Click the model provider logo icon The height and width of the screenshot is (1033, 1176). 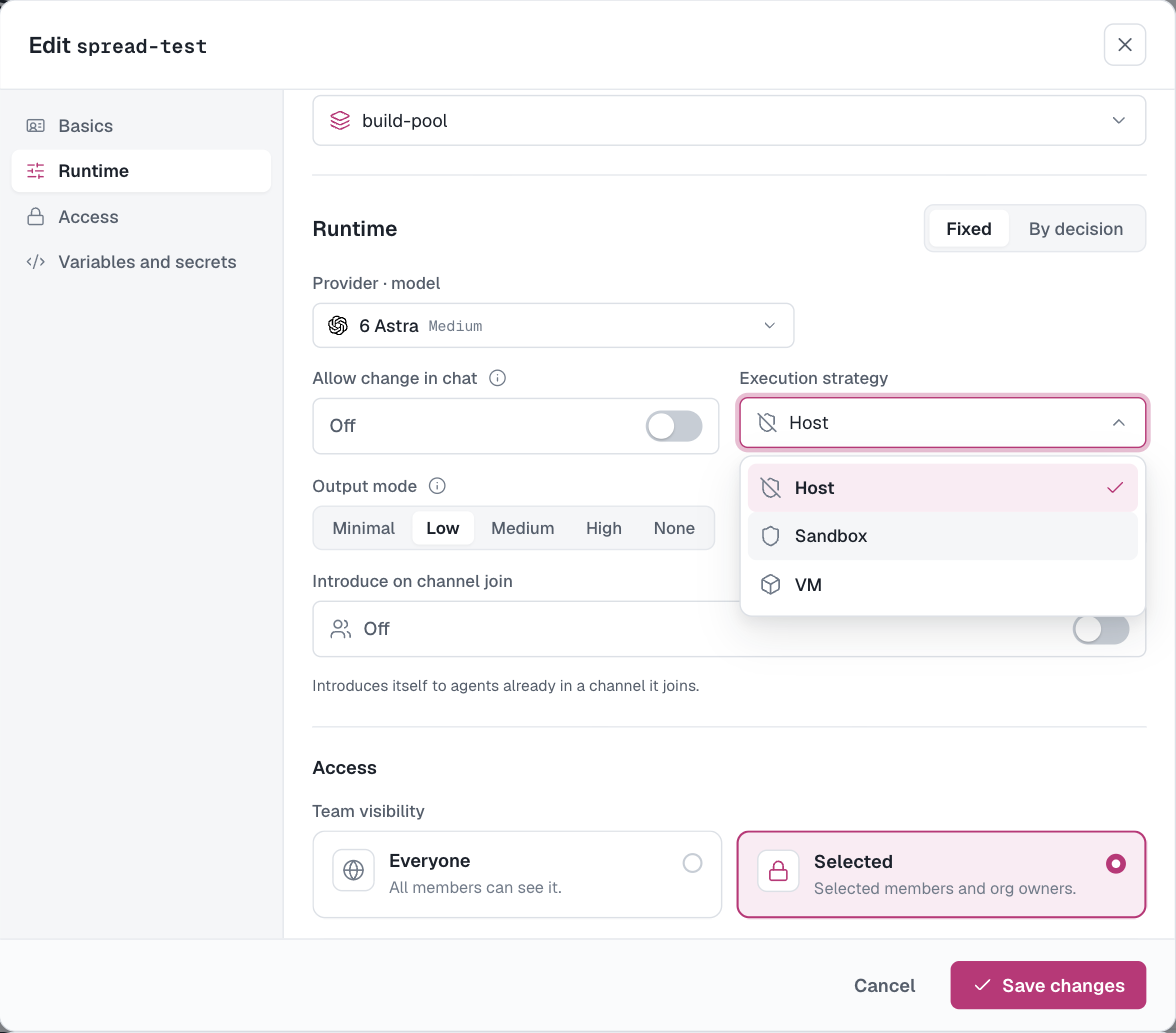338,326
